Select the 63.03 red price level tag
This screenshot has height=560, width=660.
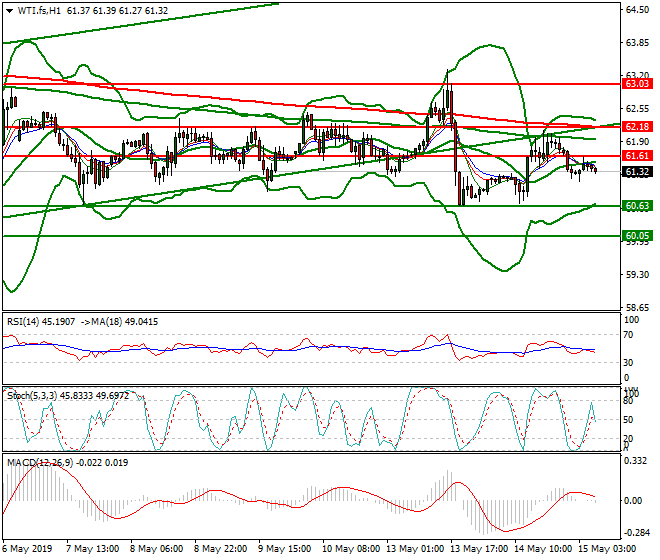click(637, 84)
